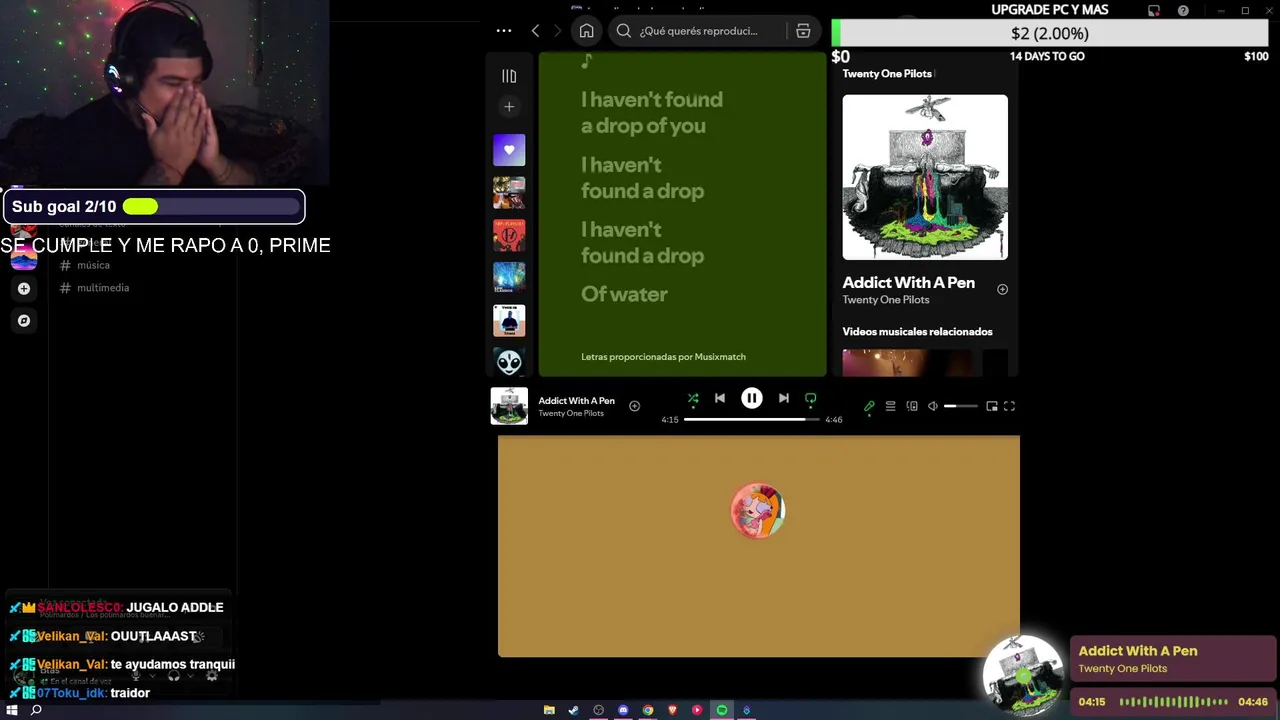Image resolution: width=1280 pixels, height=720 pixels.
Task: Open Twenty One Pilots artist in player bar
Action: click(x=571, y=413)
